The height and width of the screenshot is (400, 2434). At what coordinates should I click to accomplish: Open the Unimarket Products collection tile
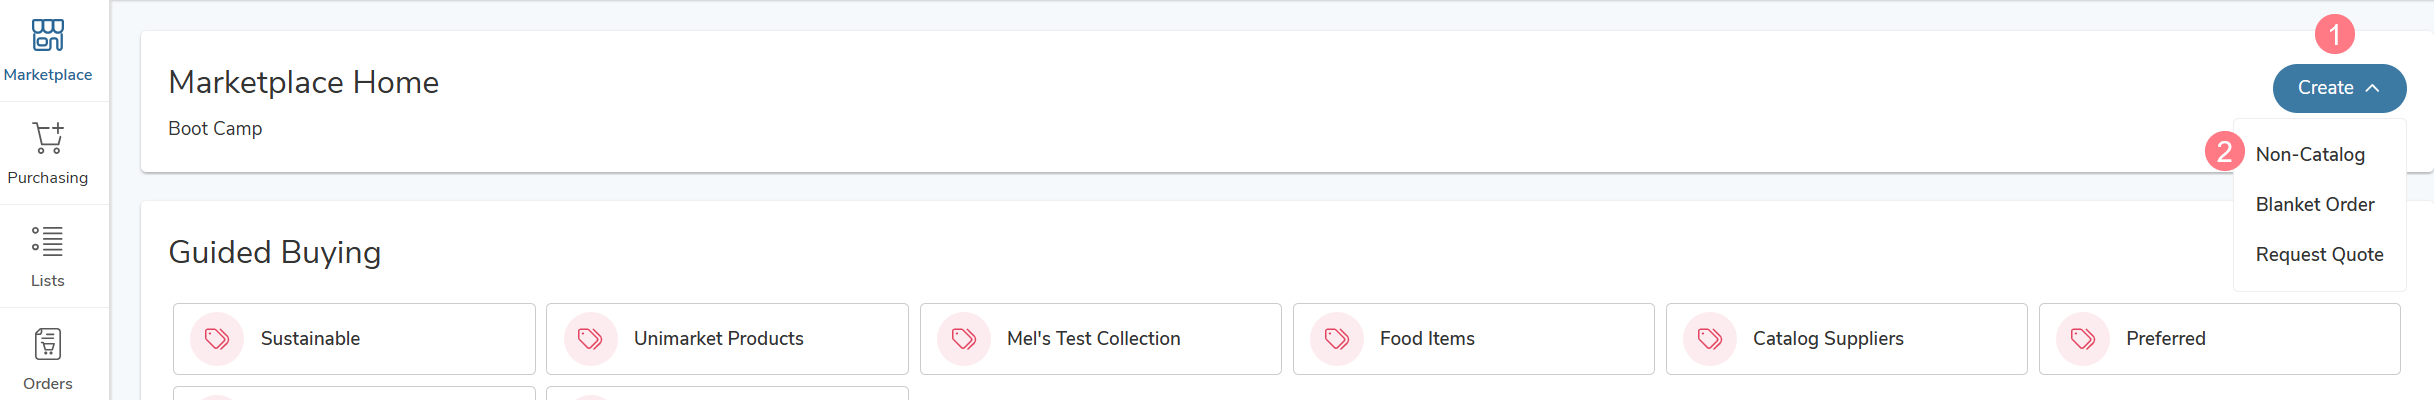point(727,339)
